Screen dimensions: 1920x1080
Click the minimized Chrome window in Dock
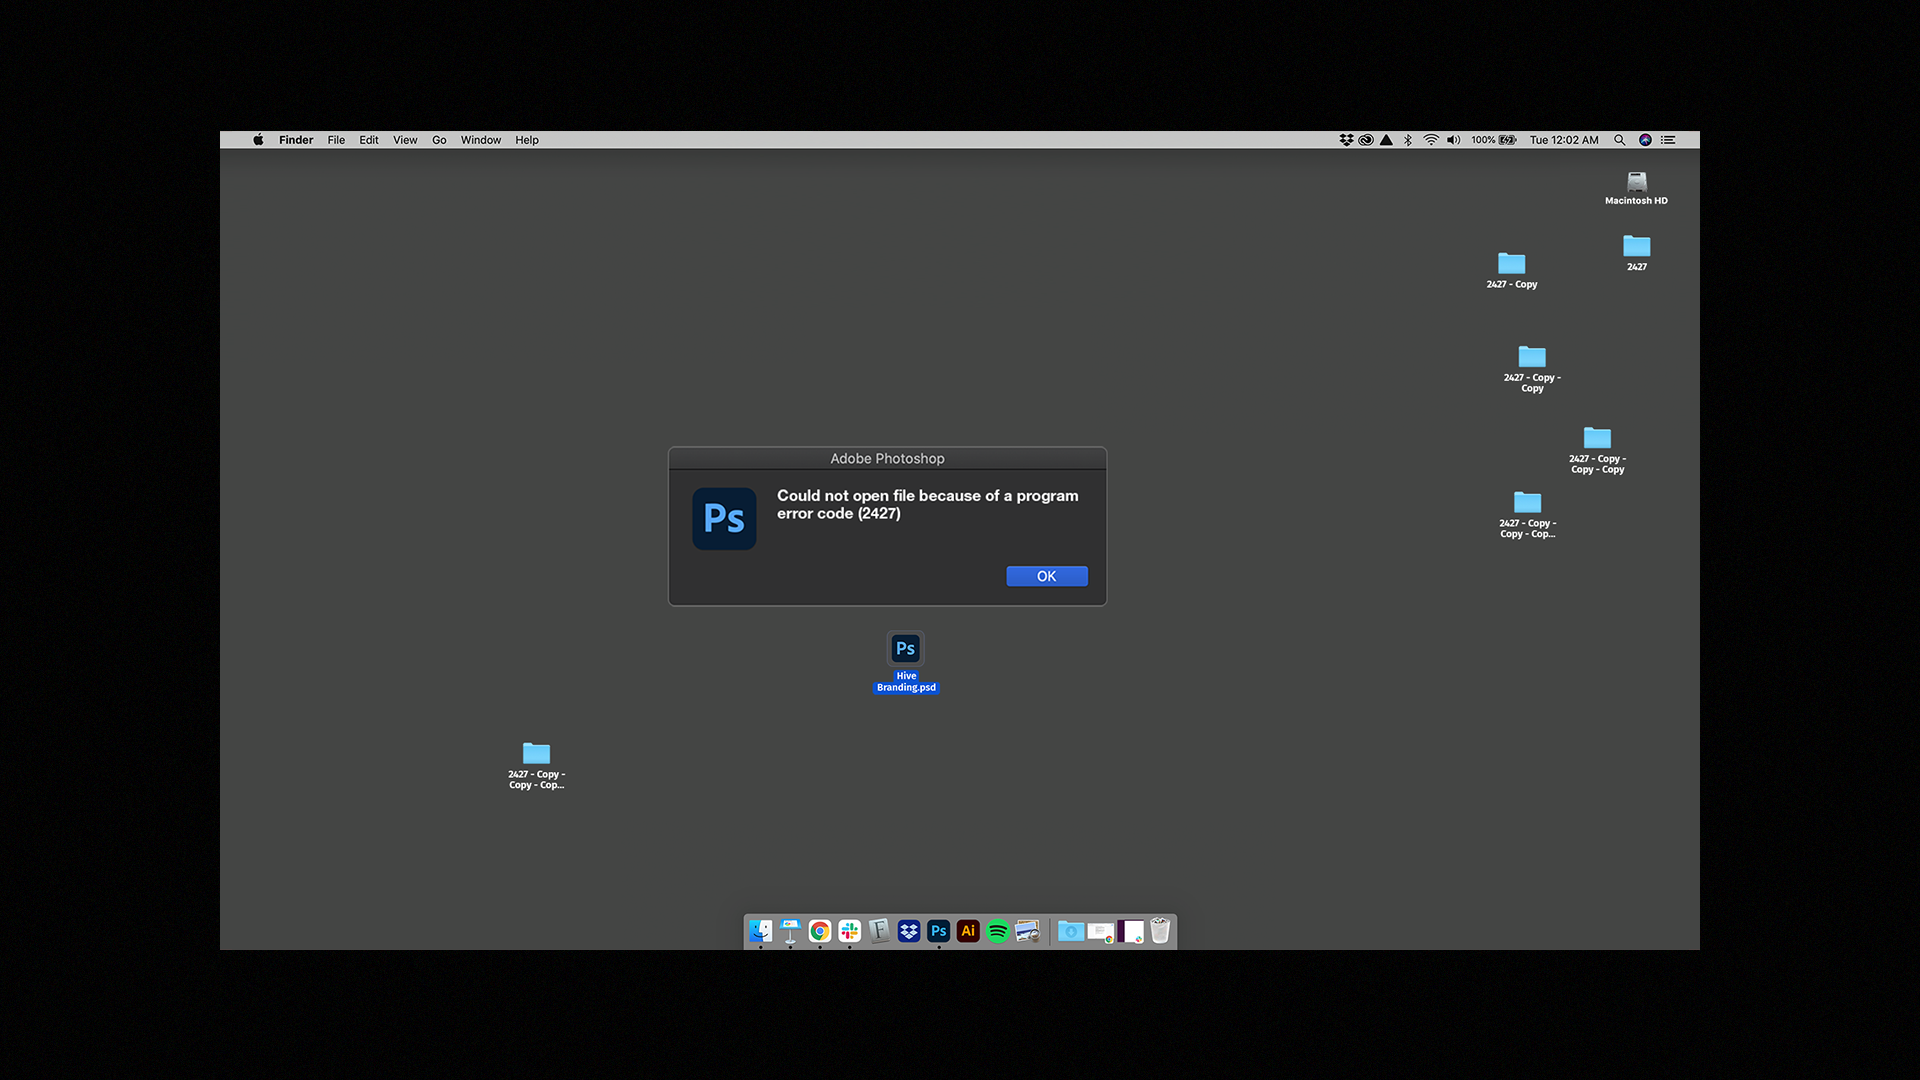[1101, 932]
